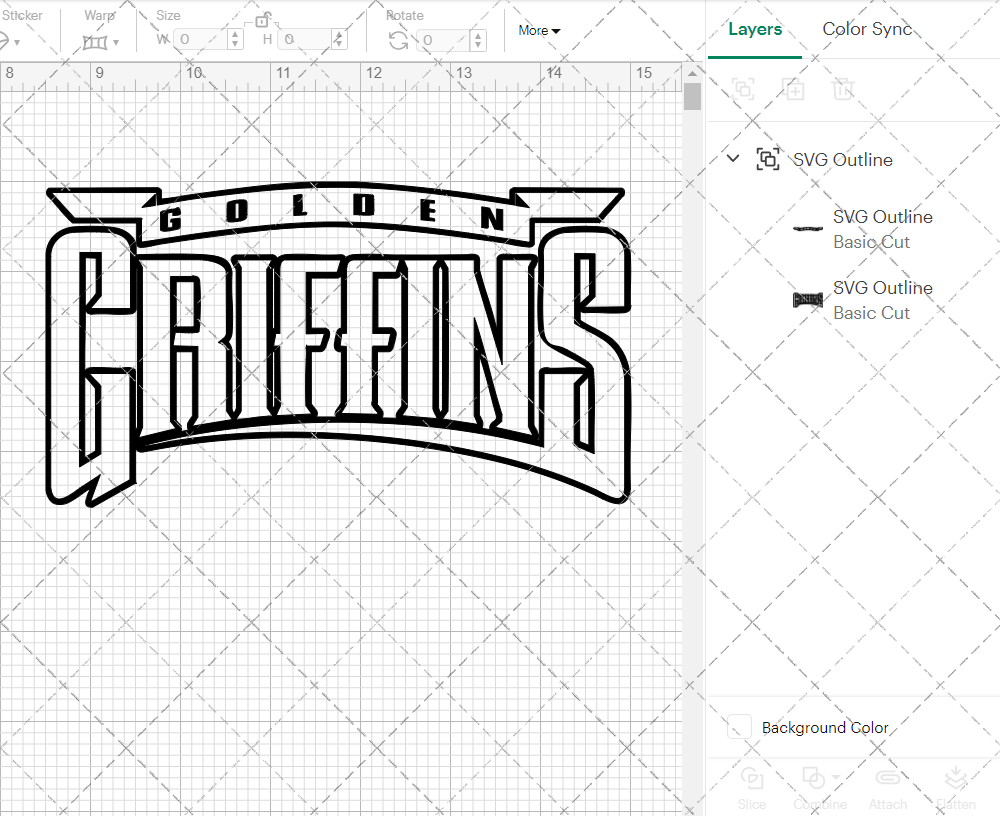Select the first SVG Outline Basic Cut layer

click(880, 229)
